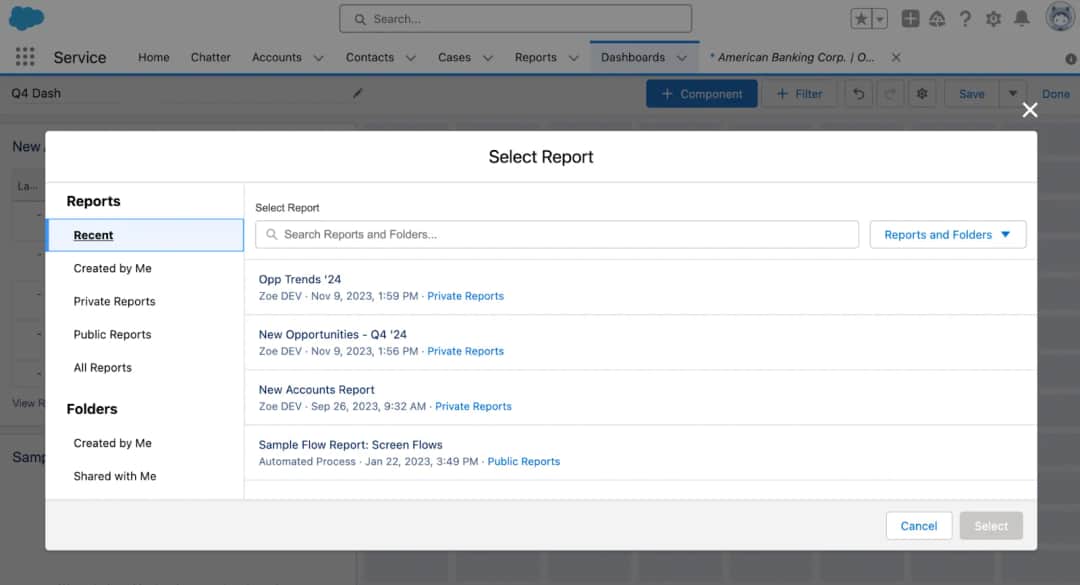
Task: Click the Favorites star icon
Action: pyautogui.click(x=861, y=19)
